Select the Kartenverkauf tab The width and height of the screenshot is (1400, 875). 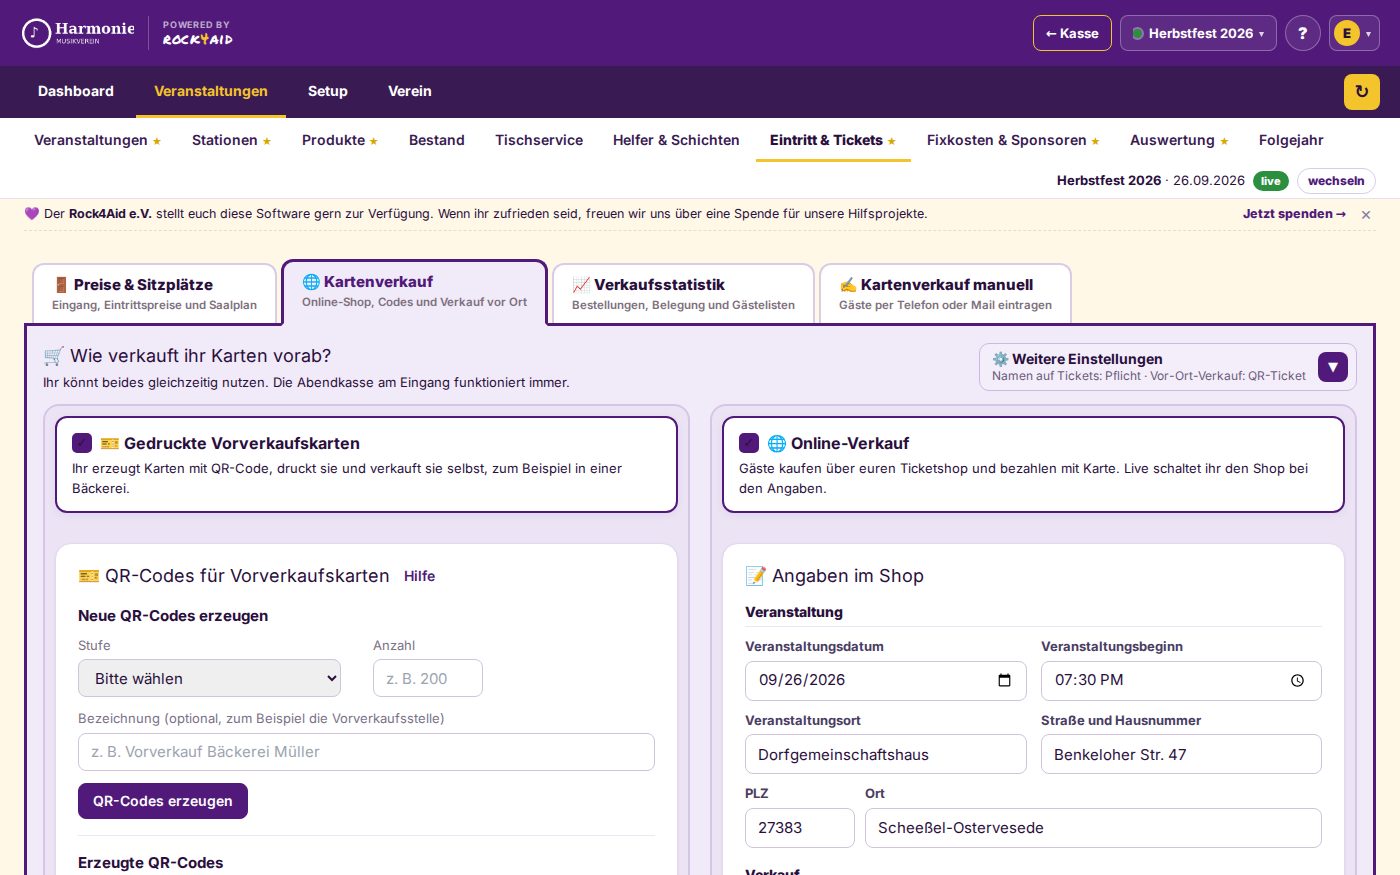414,292
